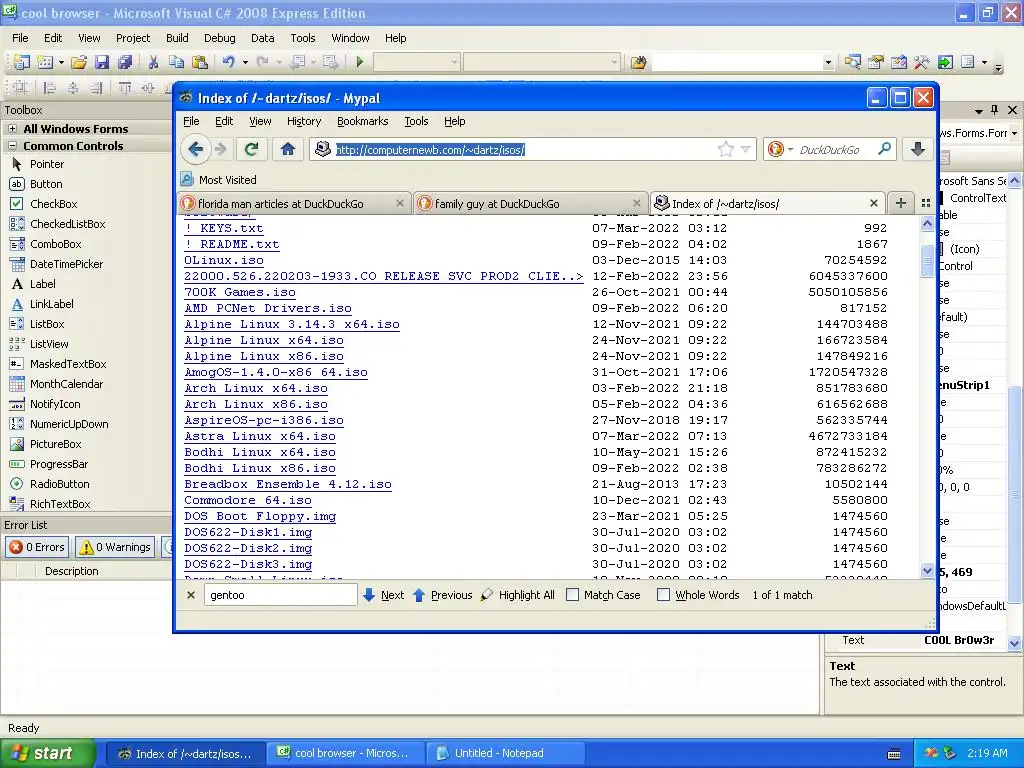The image size is (1024, 768).
Task: Enable the Match Case checkbox
Action: coord(572,595)
